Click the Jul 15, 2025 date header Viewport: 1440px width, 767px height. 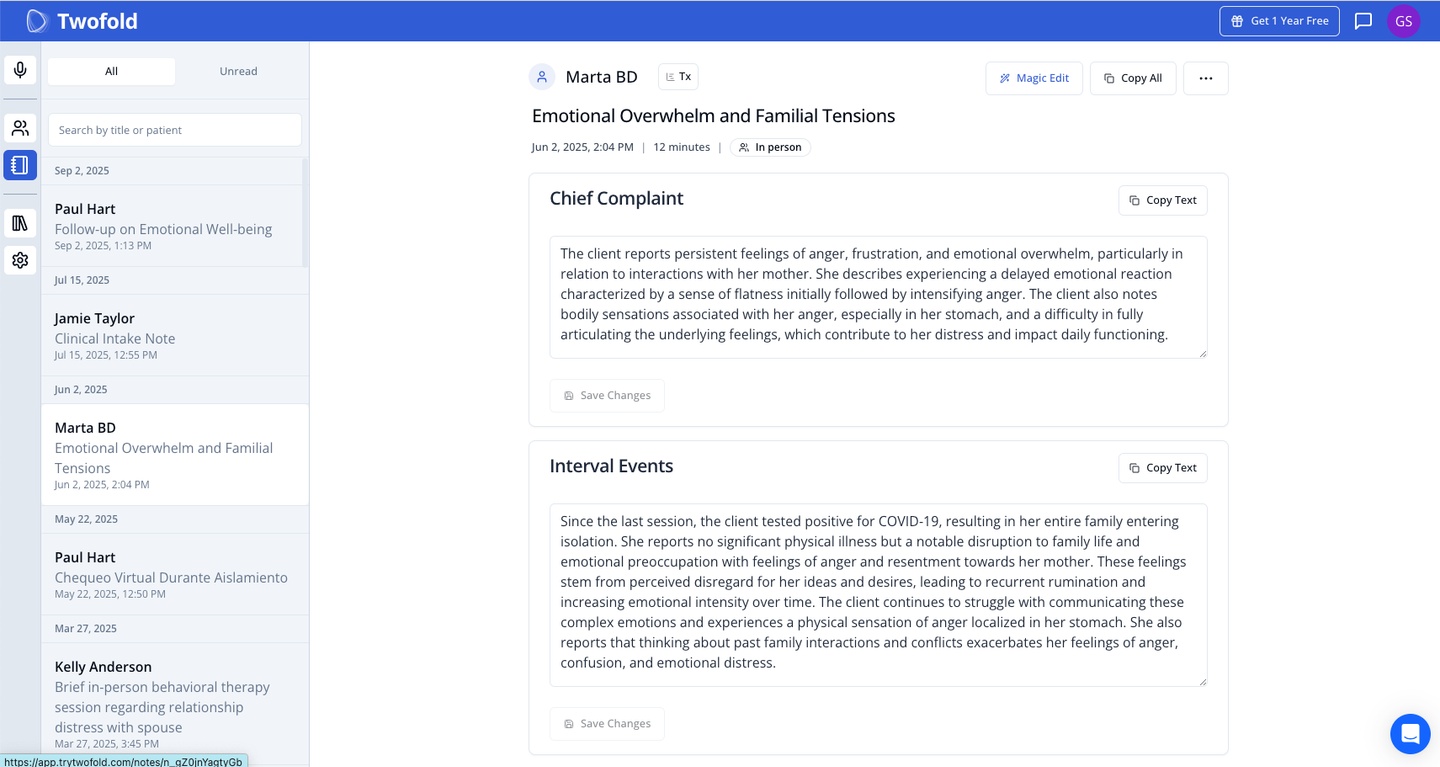coord(82,280)
